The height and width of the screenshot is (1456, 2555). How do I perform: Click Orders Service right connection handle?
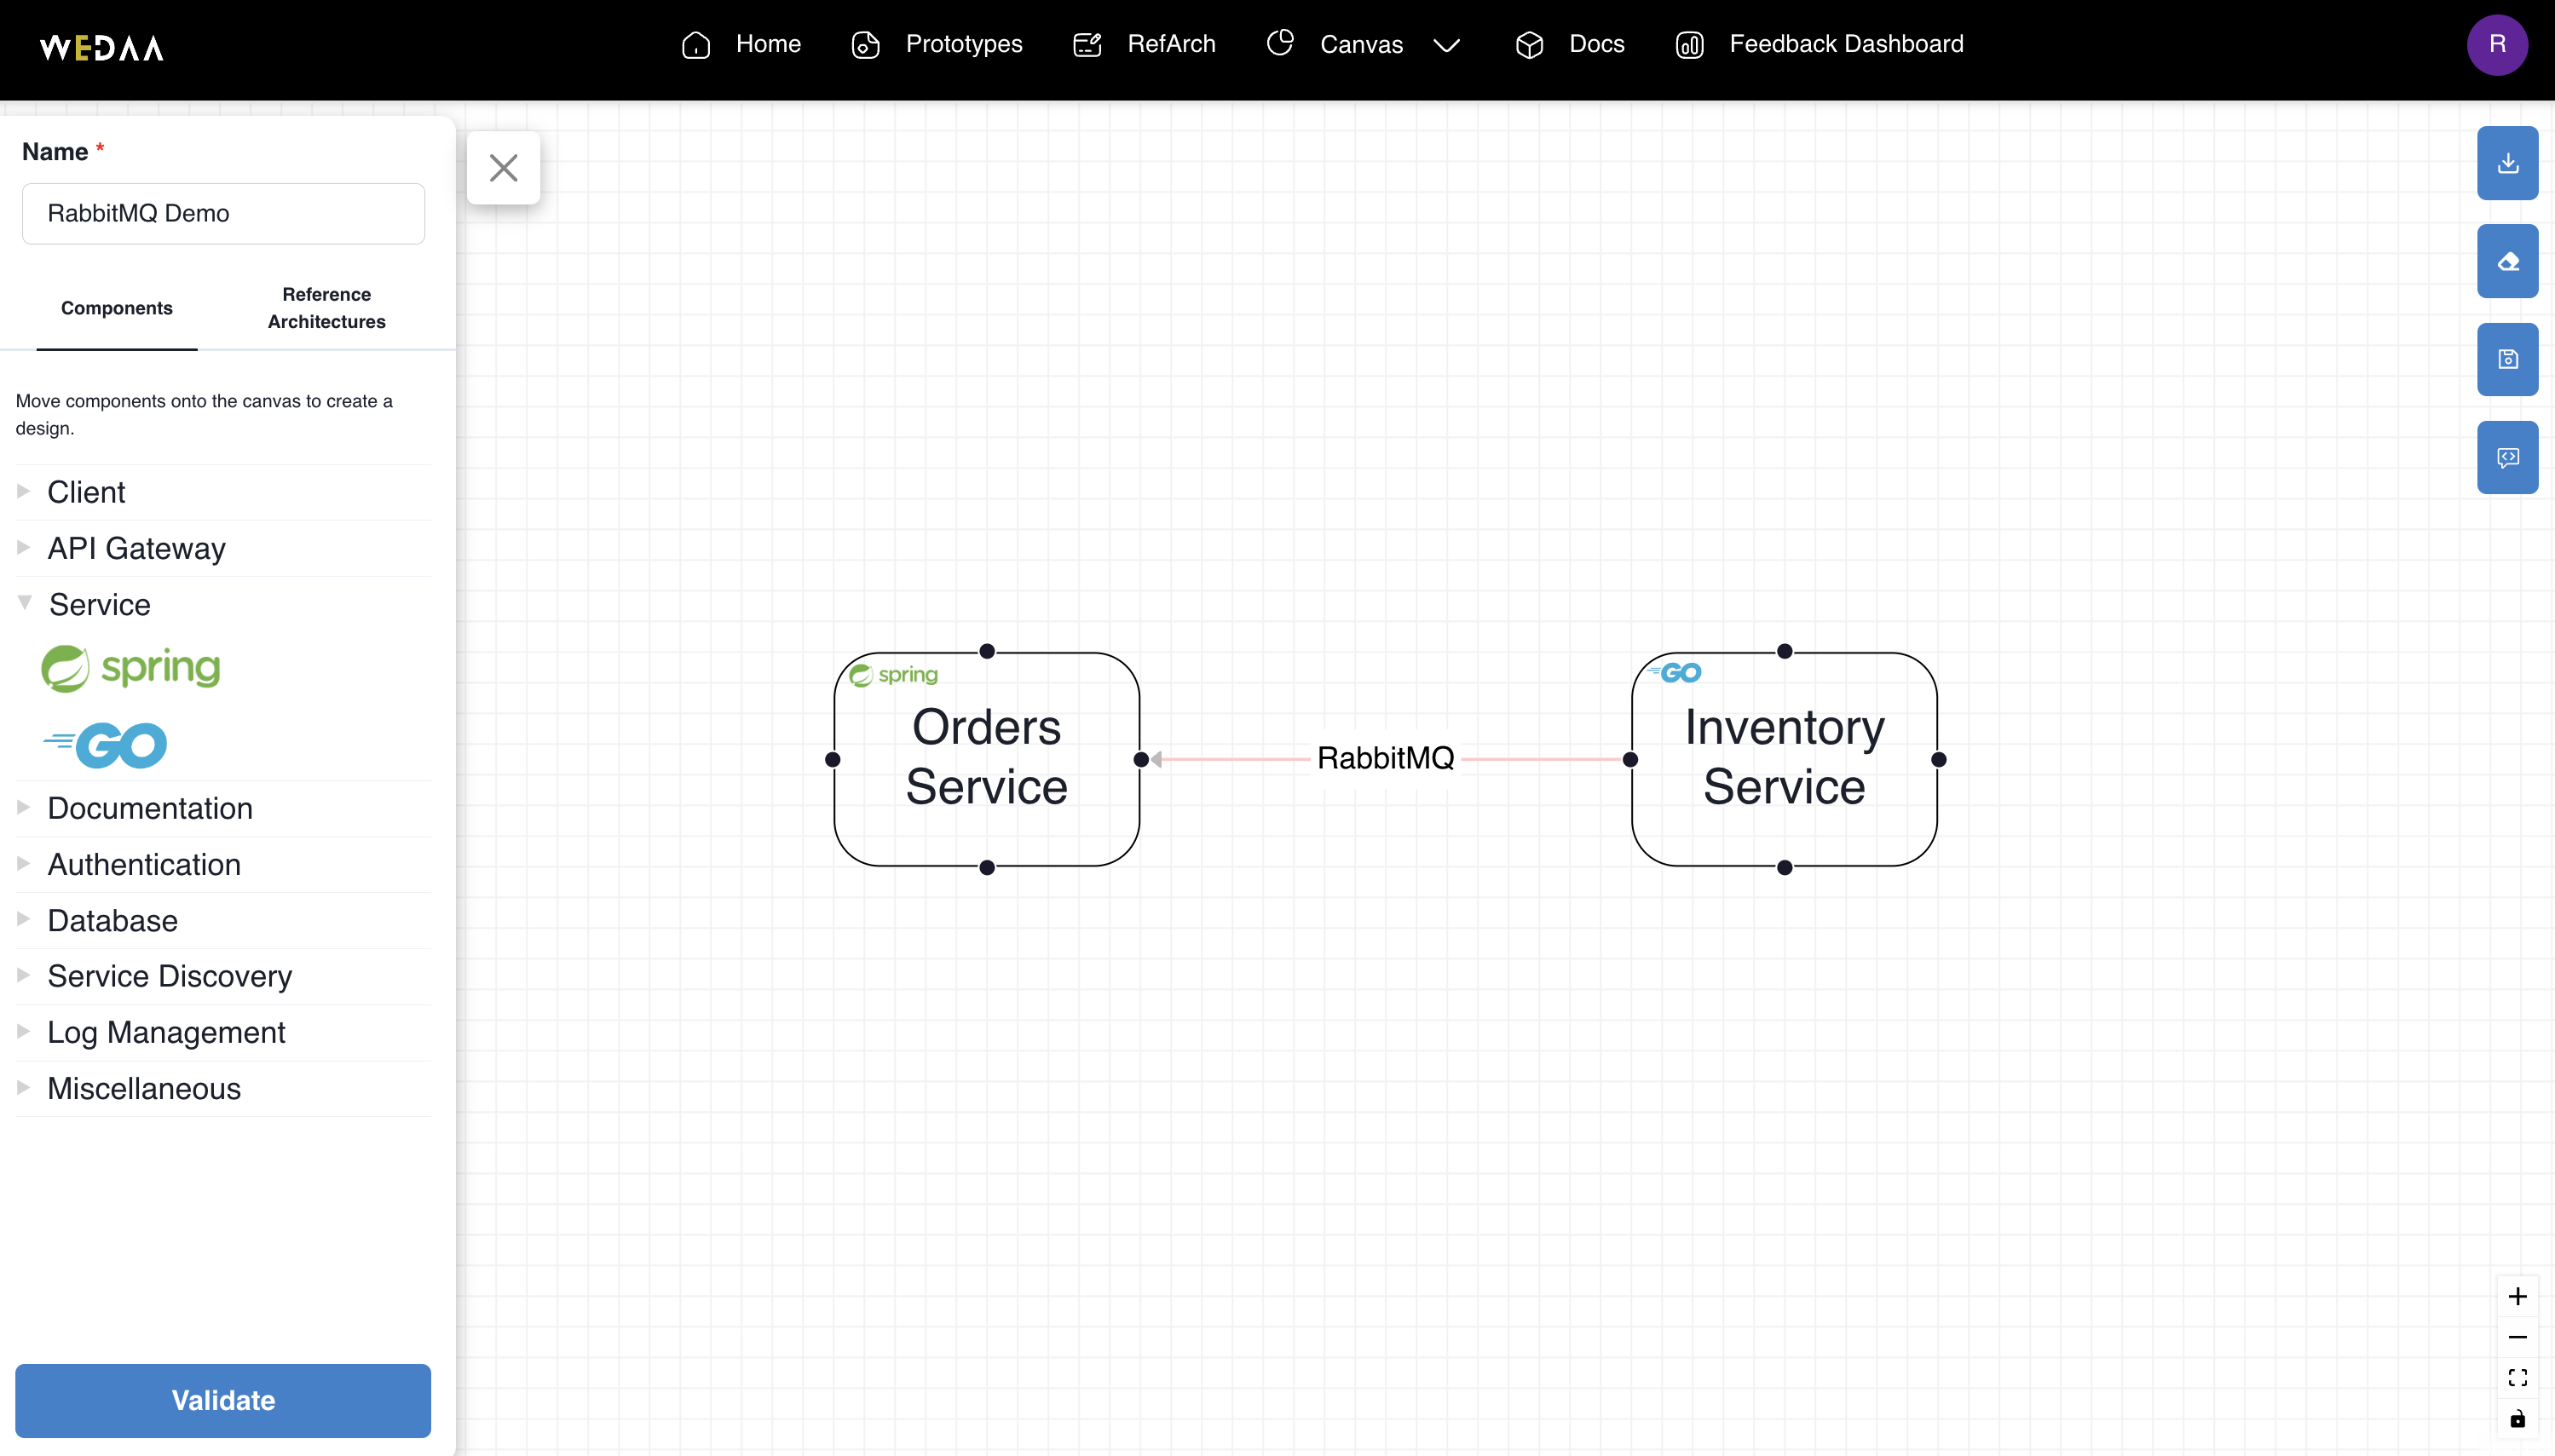1141,760
